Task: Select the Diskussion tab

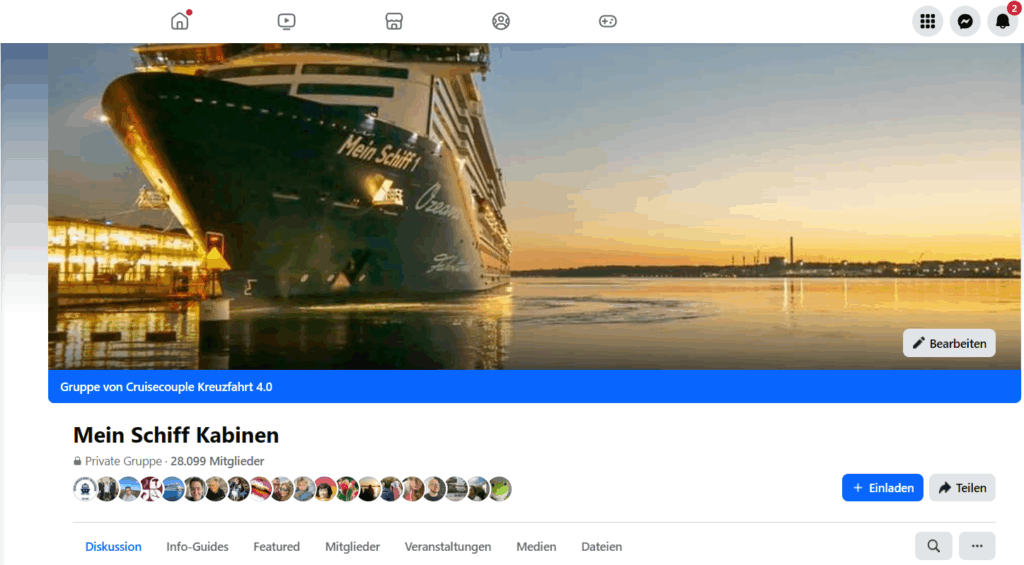Action: (x=113, y=547)
